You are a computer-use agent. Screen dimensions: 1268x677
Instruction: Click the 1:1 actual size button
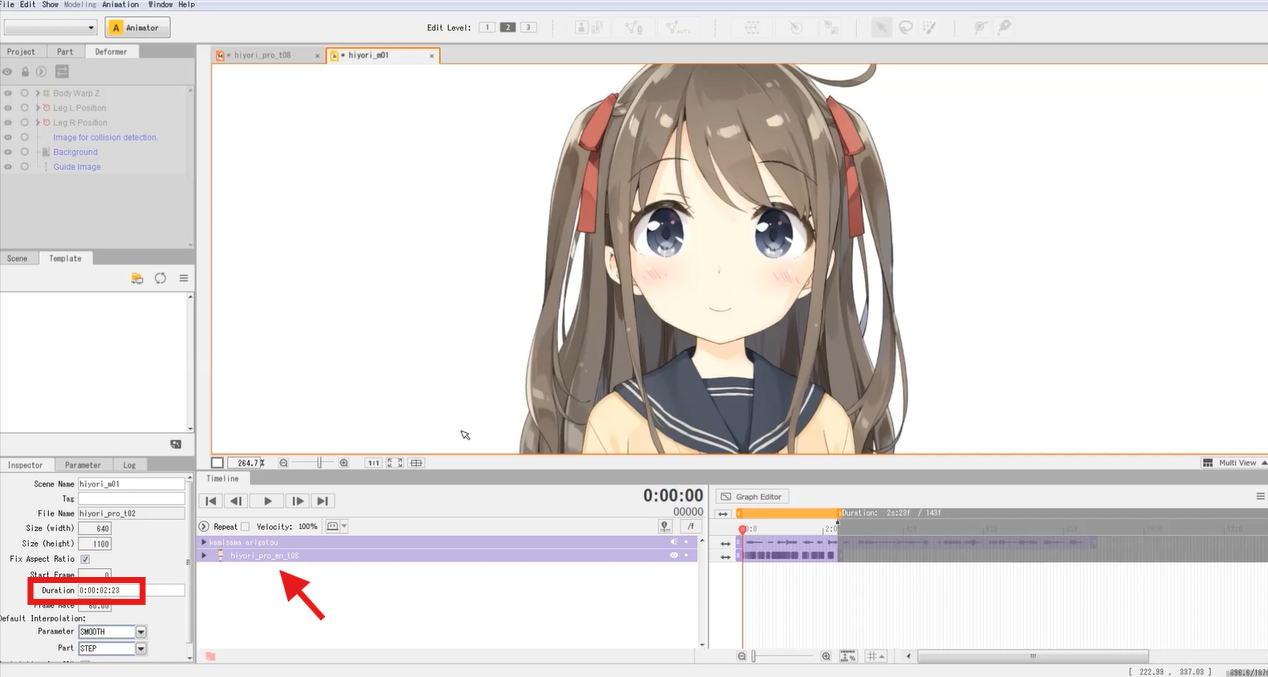point(373,463)
